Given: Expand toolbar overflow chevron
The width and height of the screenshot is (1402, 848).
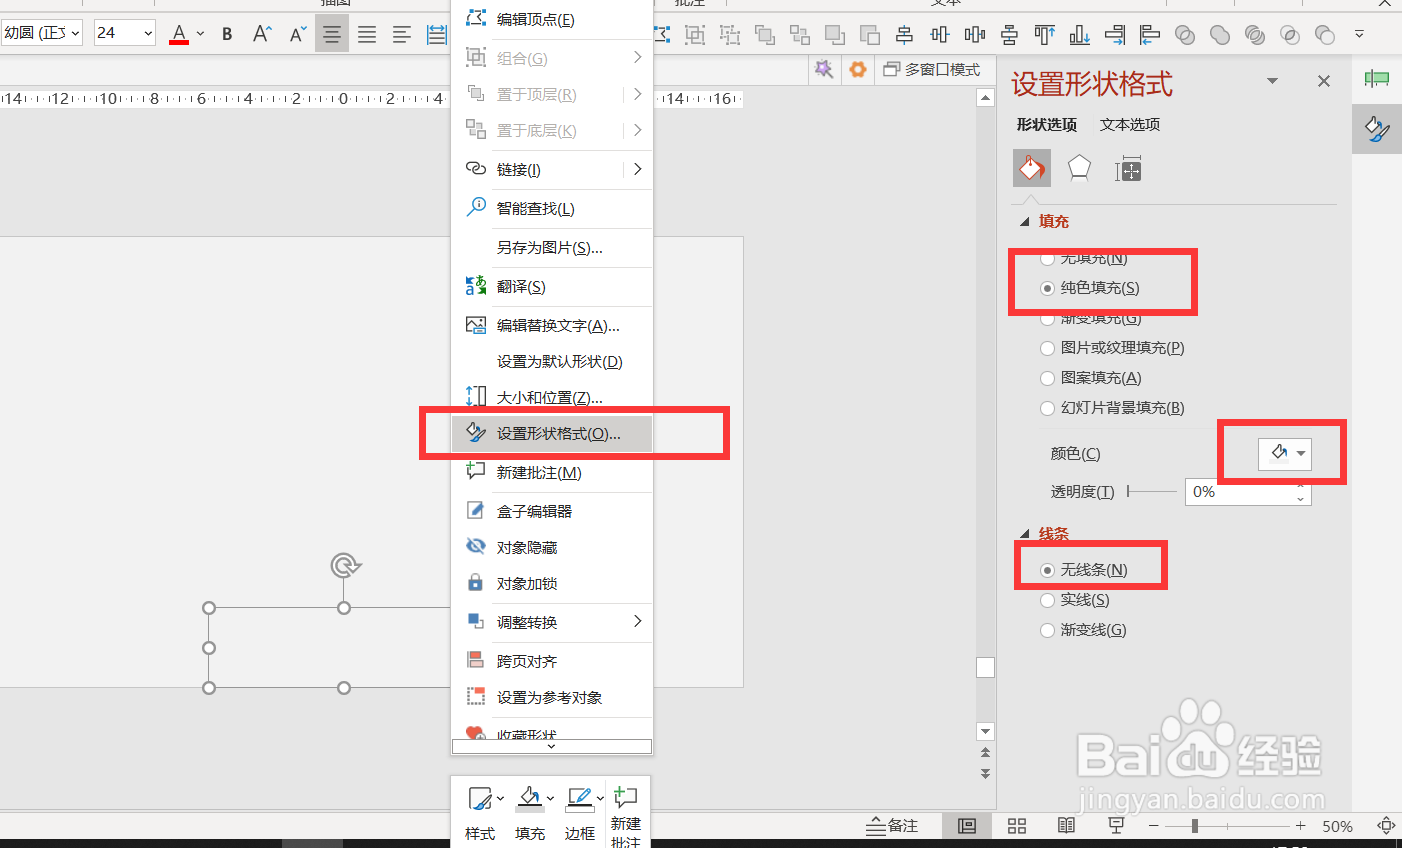Looking at the screenshot, I should 1359,34.
